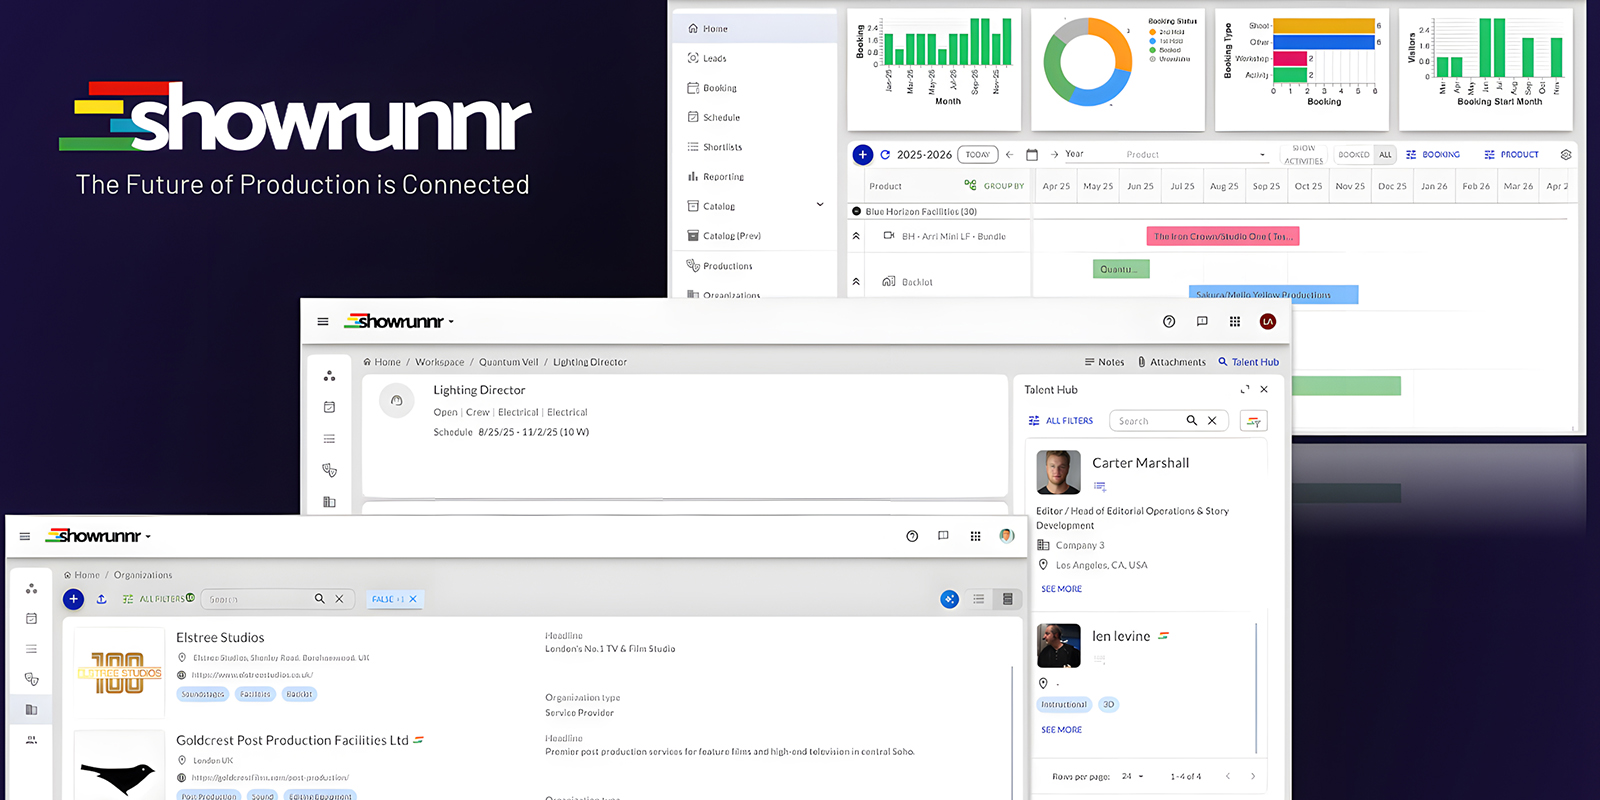
Task: Jump to TODAY on the booking schedule
Action: point(978,155)
